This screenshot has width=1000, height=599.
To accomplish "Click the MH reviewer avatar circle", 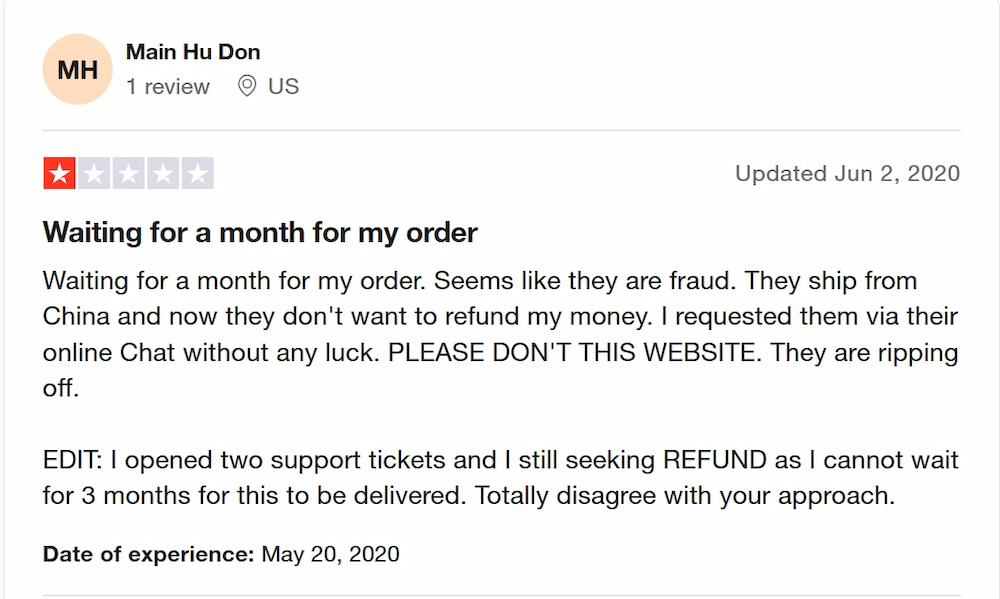I will click(77, 69).
